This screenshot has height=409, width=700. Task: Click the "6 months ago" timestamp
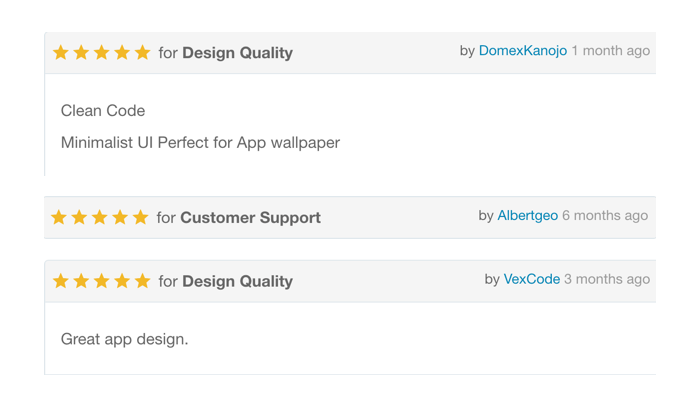605,215
